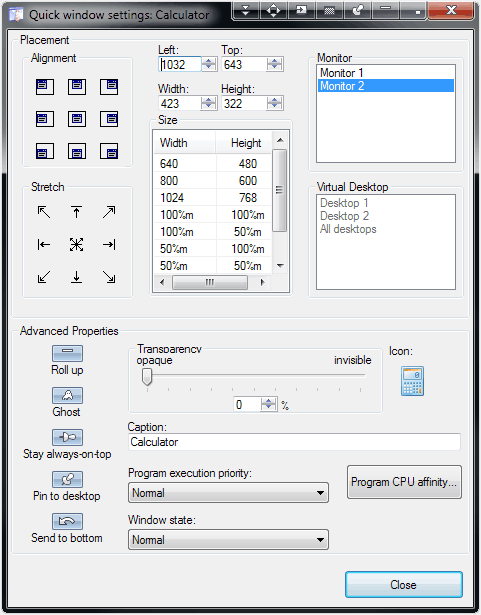Align window to top-left corner
The height and width of the screenshot is (615, 481).
click(x=45, y=87)
